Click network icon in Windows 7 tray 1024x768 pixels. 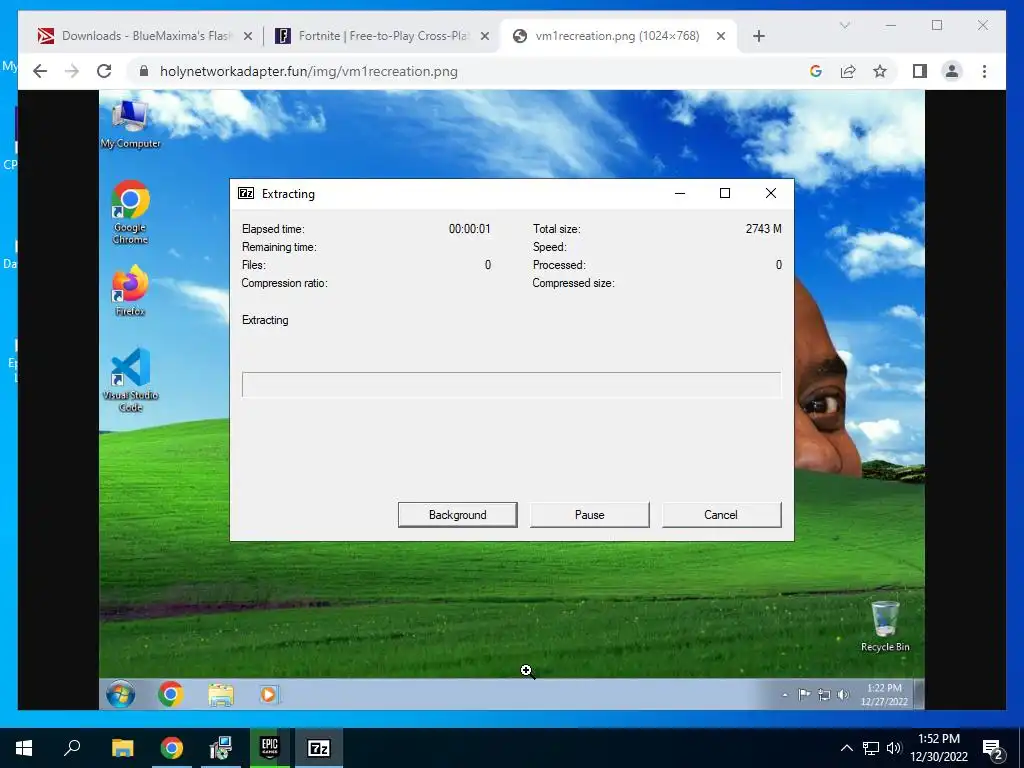click(x=824, y=695)
